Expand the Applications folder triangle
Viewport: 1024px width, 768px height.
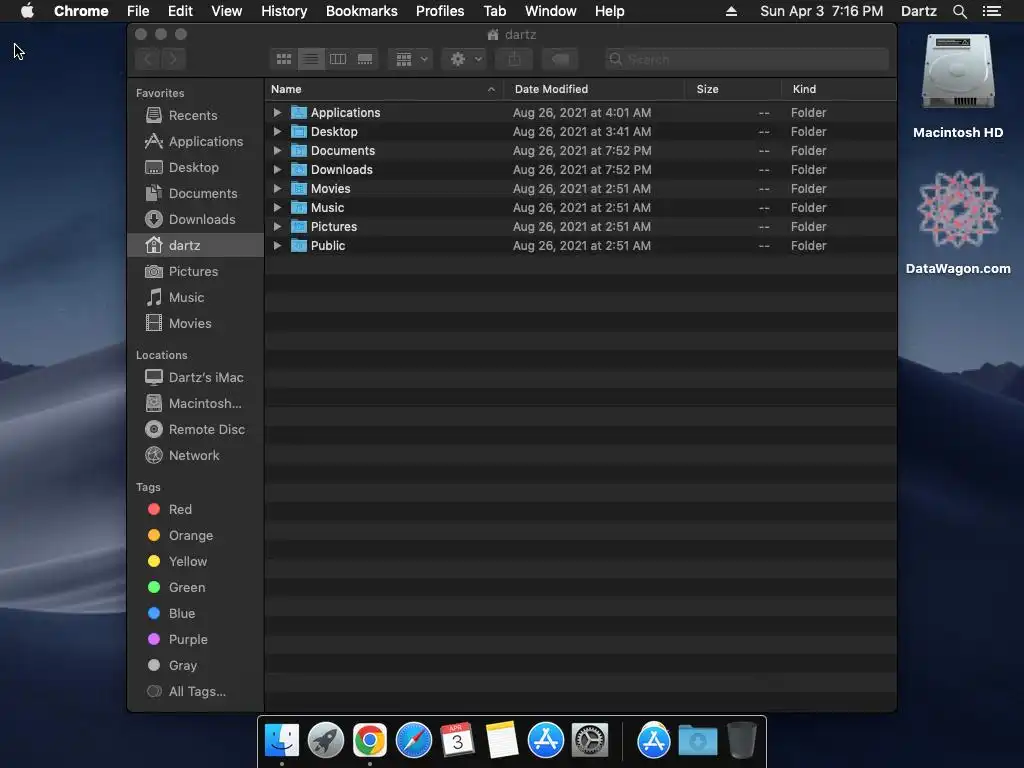pyautogui.click(x=277, y=112)
